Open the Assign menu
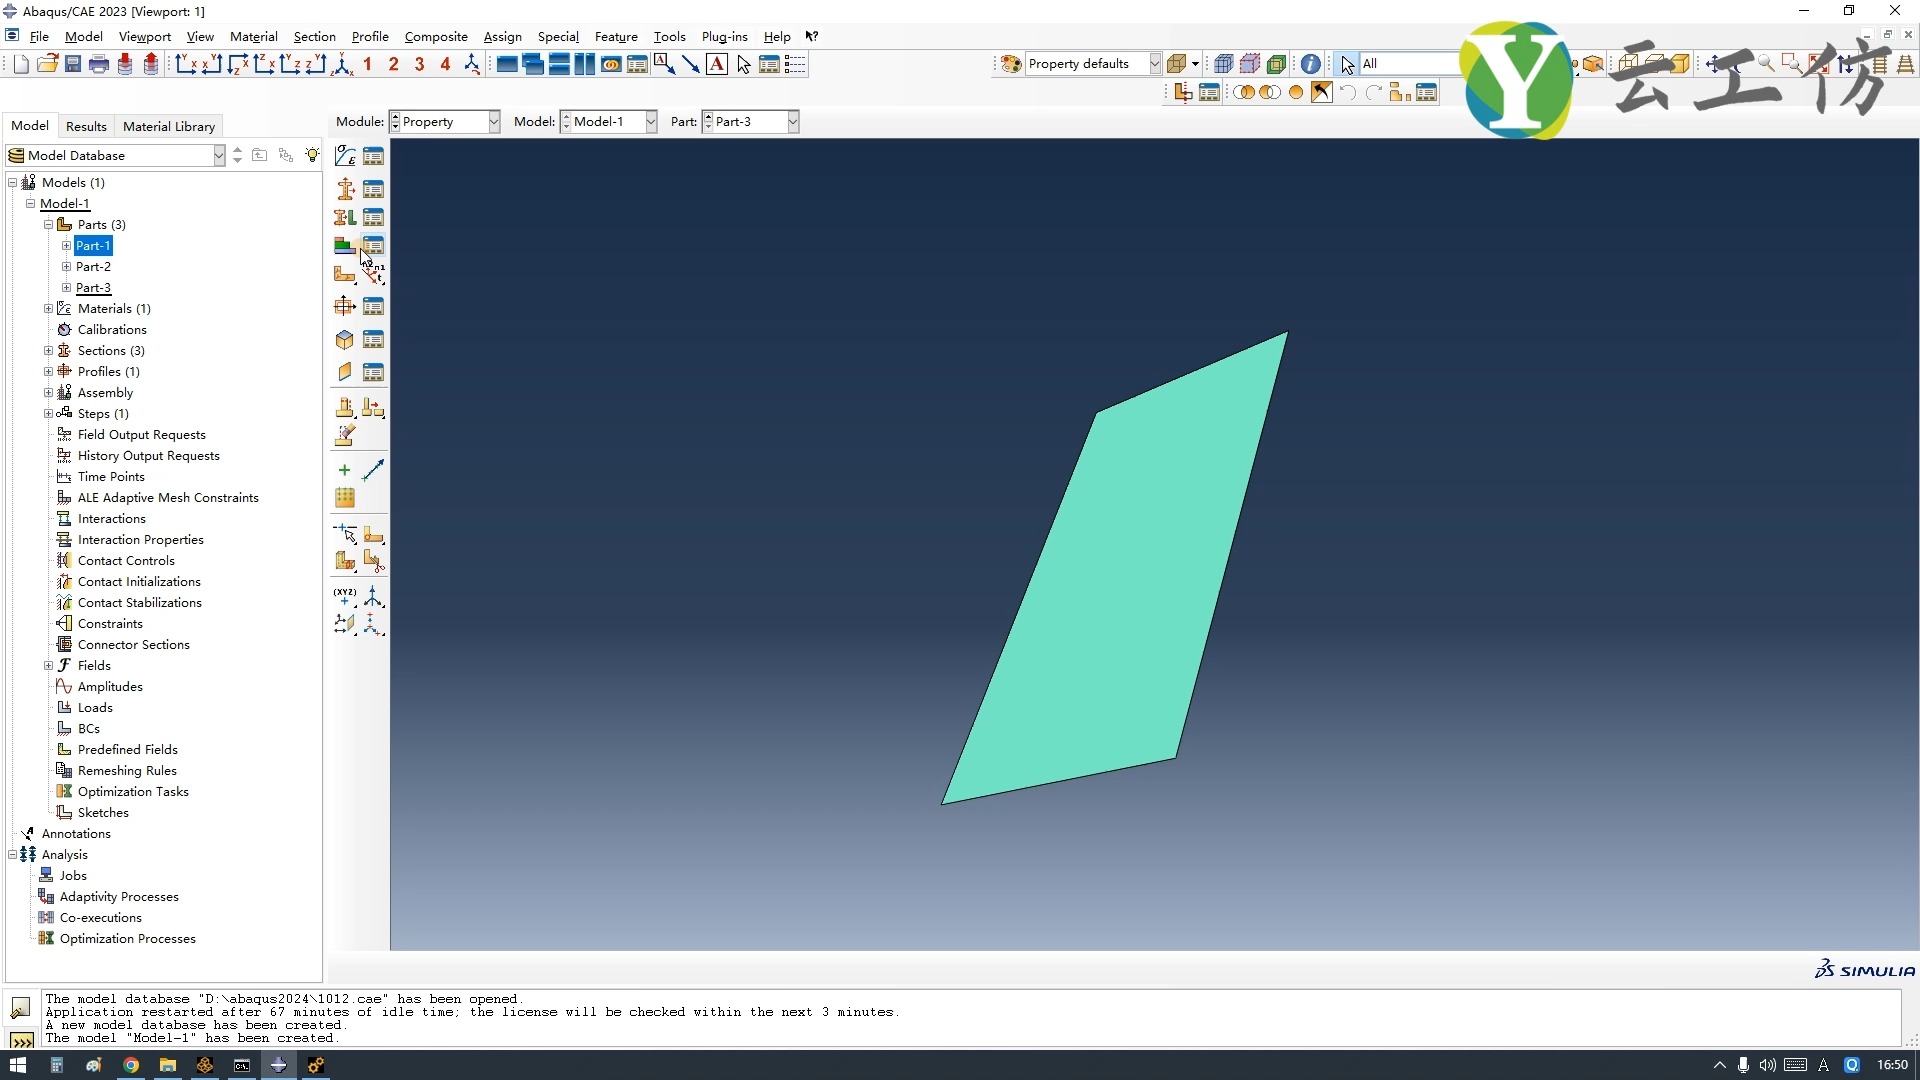1920x1080 pixels. [502, 37]
